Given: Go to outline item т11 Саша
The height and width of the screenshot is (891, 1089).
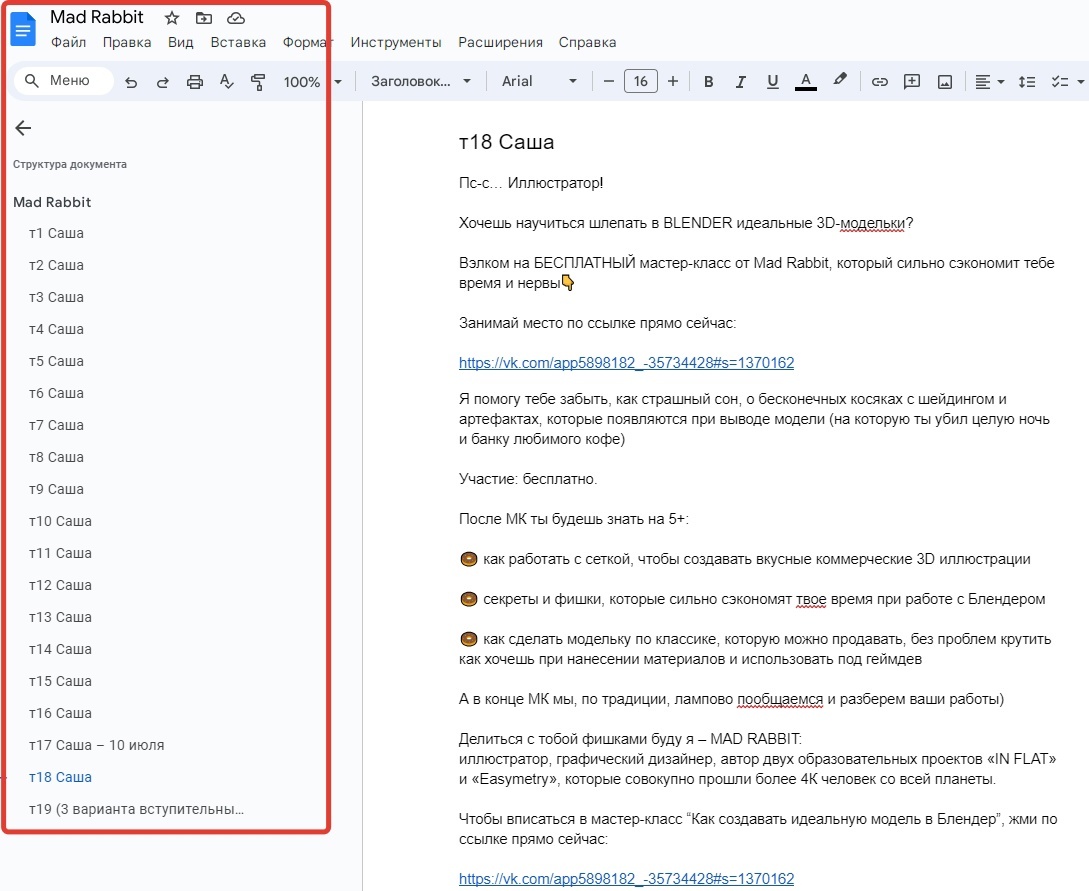Looking at the screenshot, I should 60,553.
